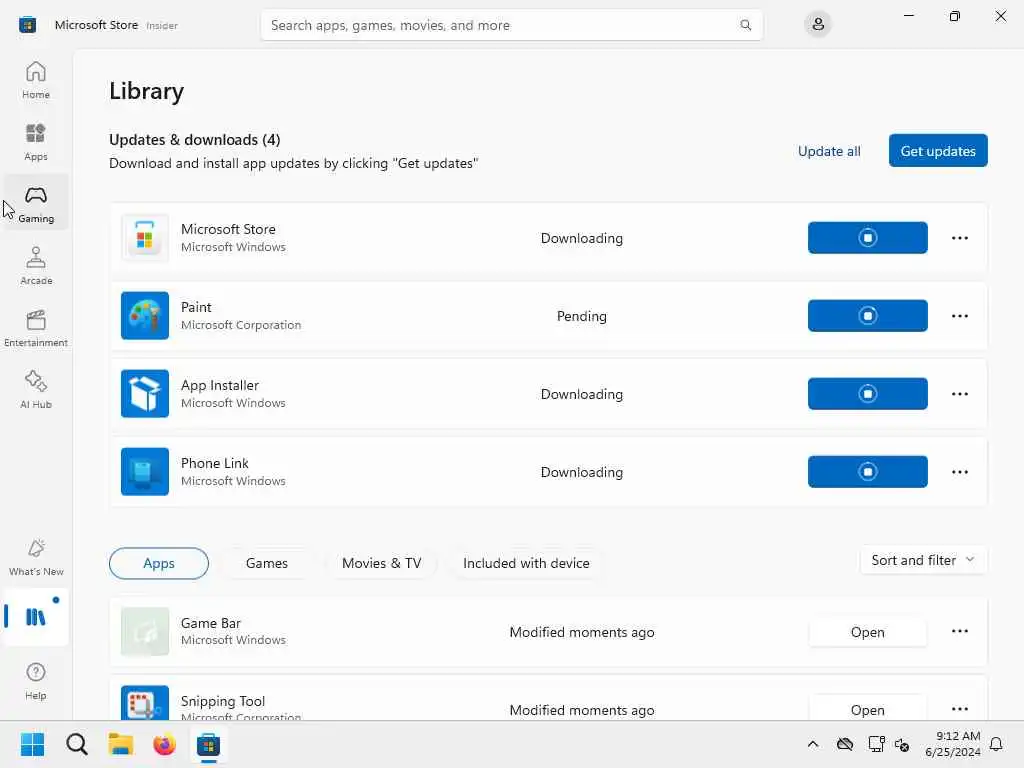Switch to the Movies & TV tab
Viewport: 1024px width, 768px height.
coord(381,563)
